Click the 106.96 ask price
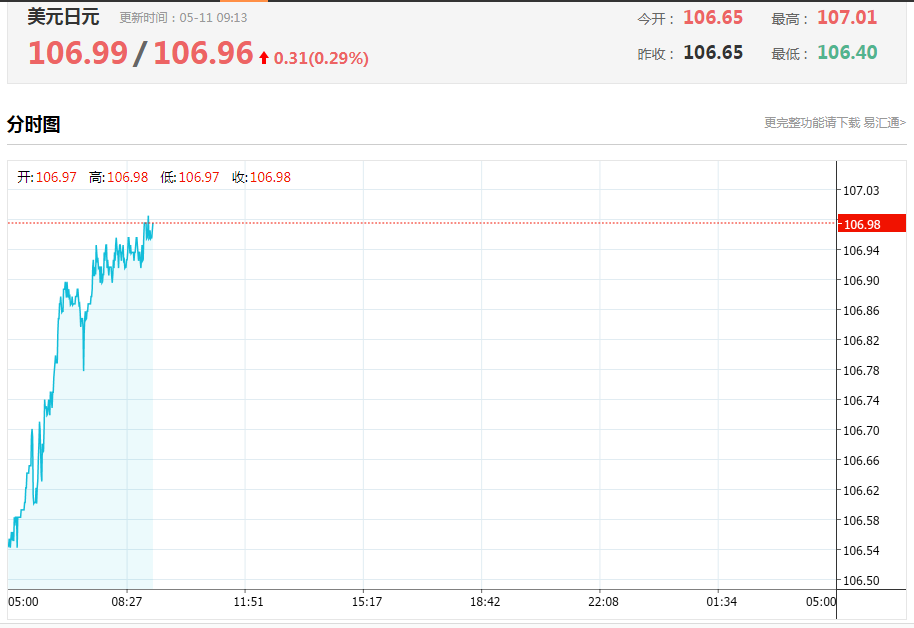Viewport: 914px width, 628px height. (x=203, y=53)
